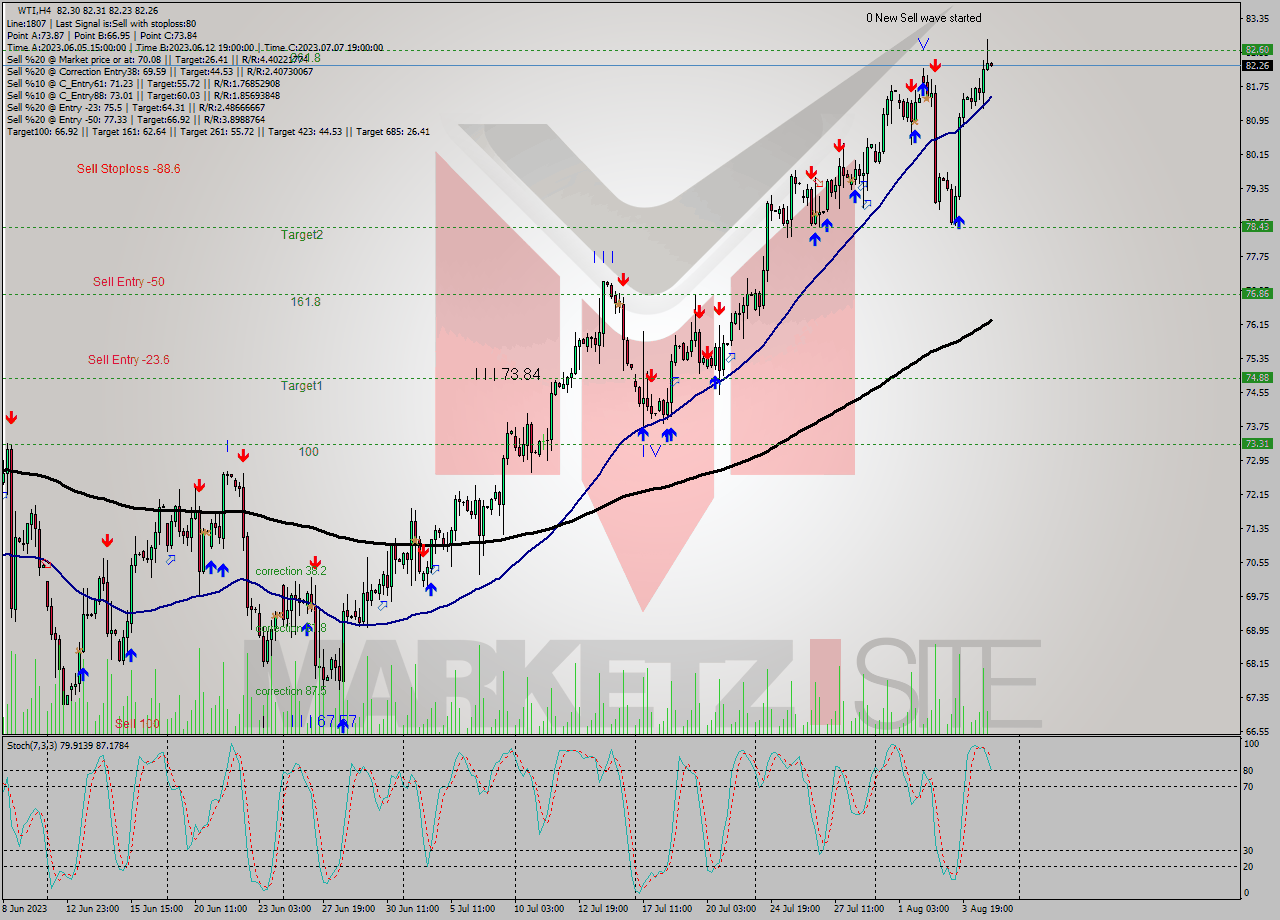This screenshot has width=1280, height=920.
Task: Click the 'correction 38.2' label
Action: click(x=291, y=571)
